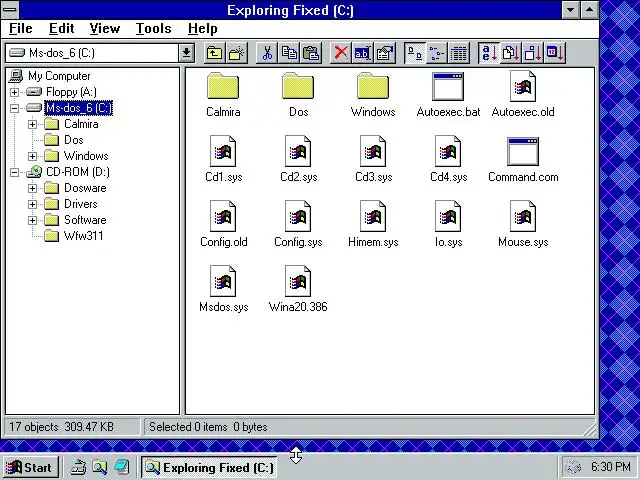Open the drive selector dropdown arrow
The width and height of the screenshot is (640, 480).
pyautogui.click(x=186, y=53)
